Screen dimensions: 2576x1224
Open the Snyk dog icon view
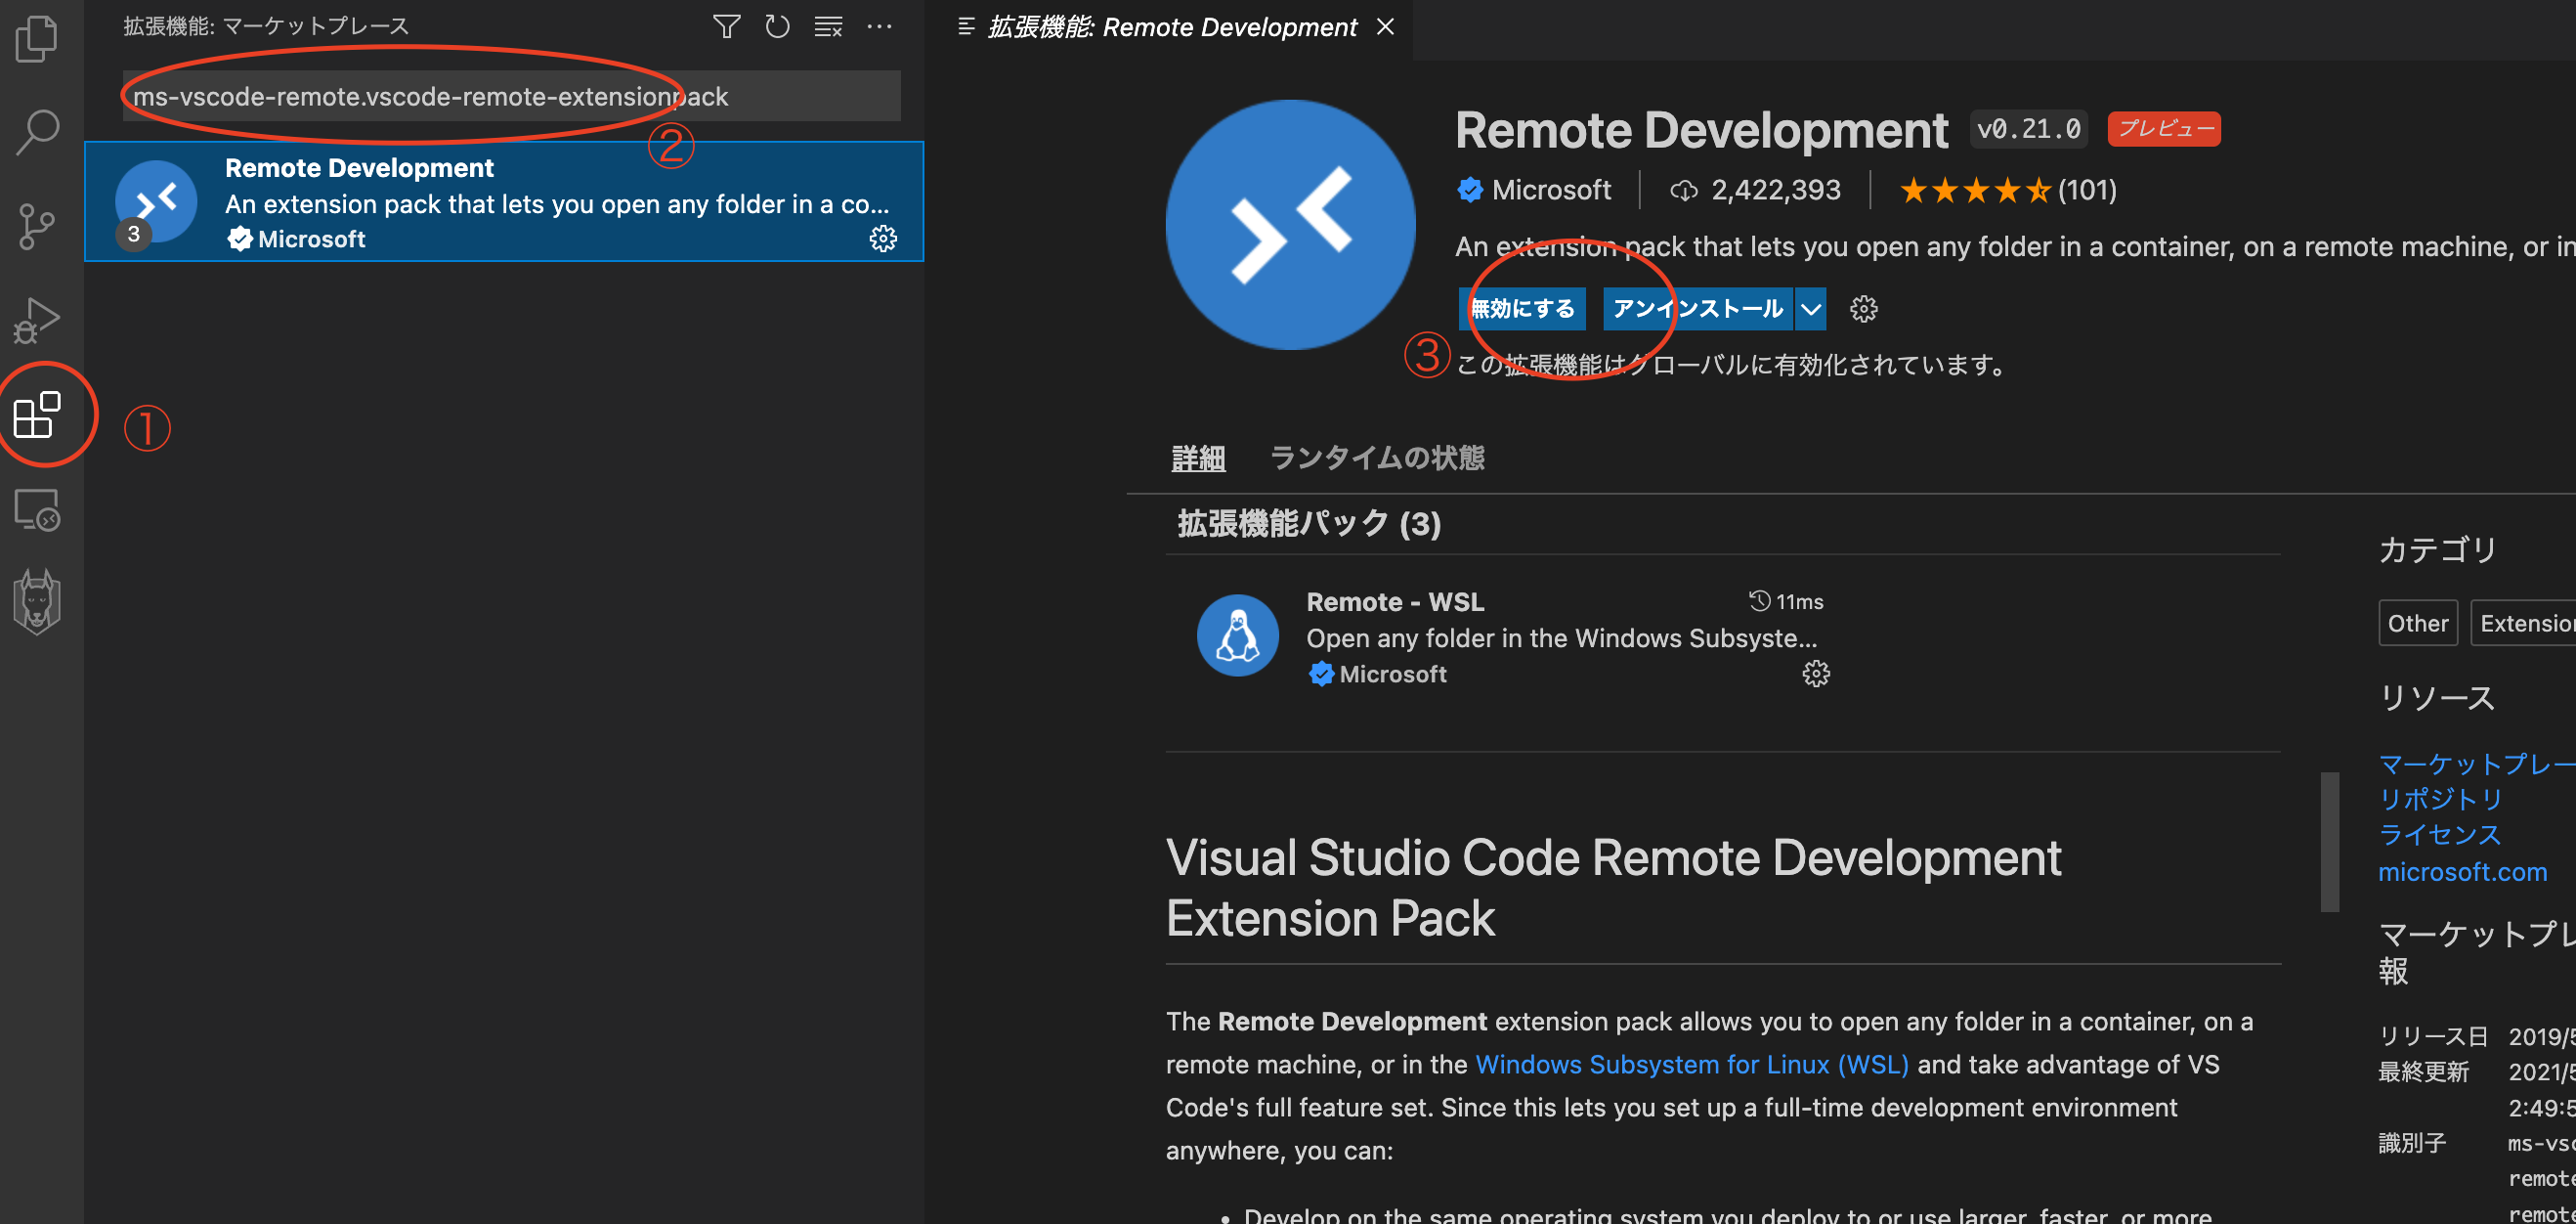tap(37, 602)
